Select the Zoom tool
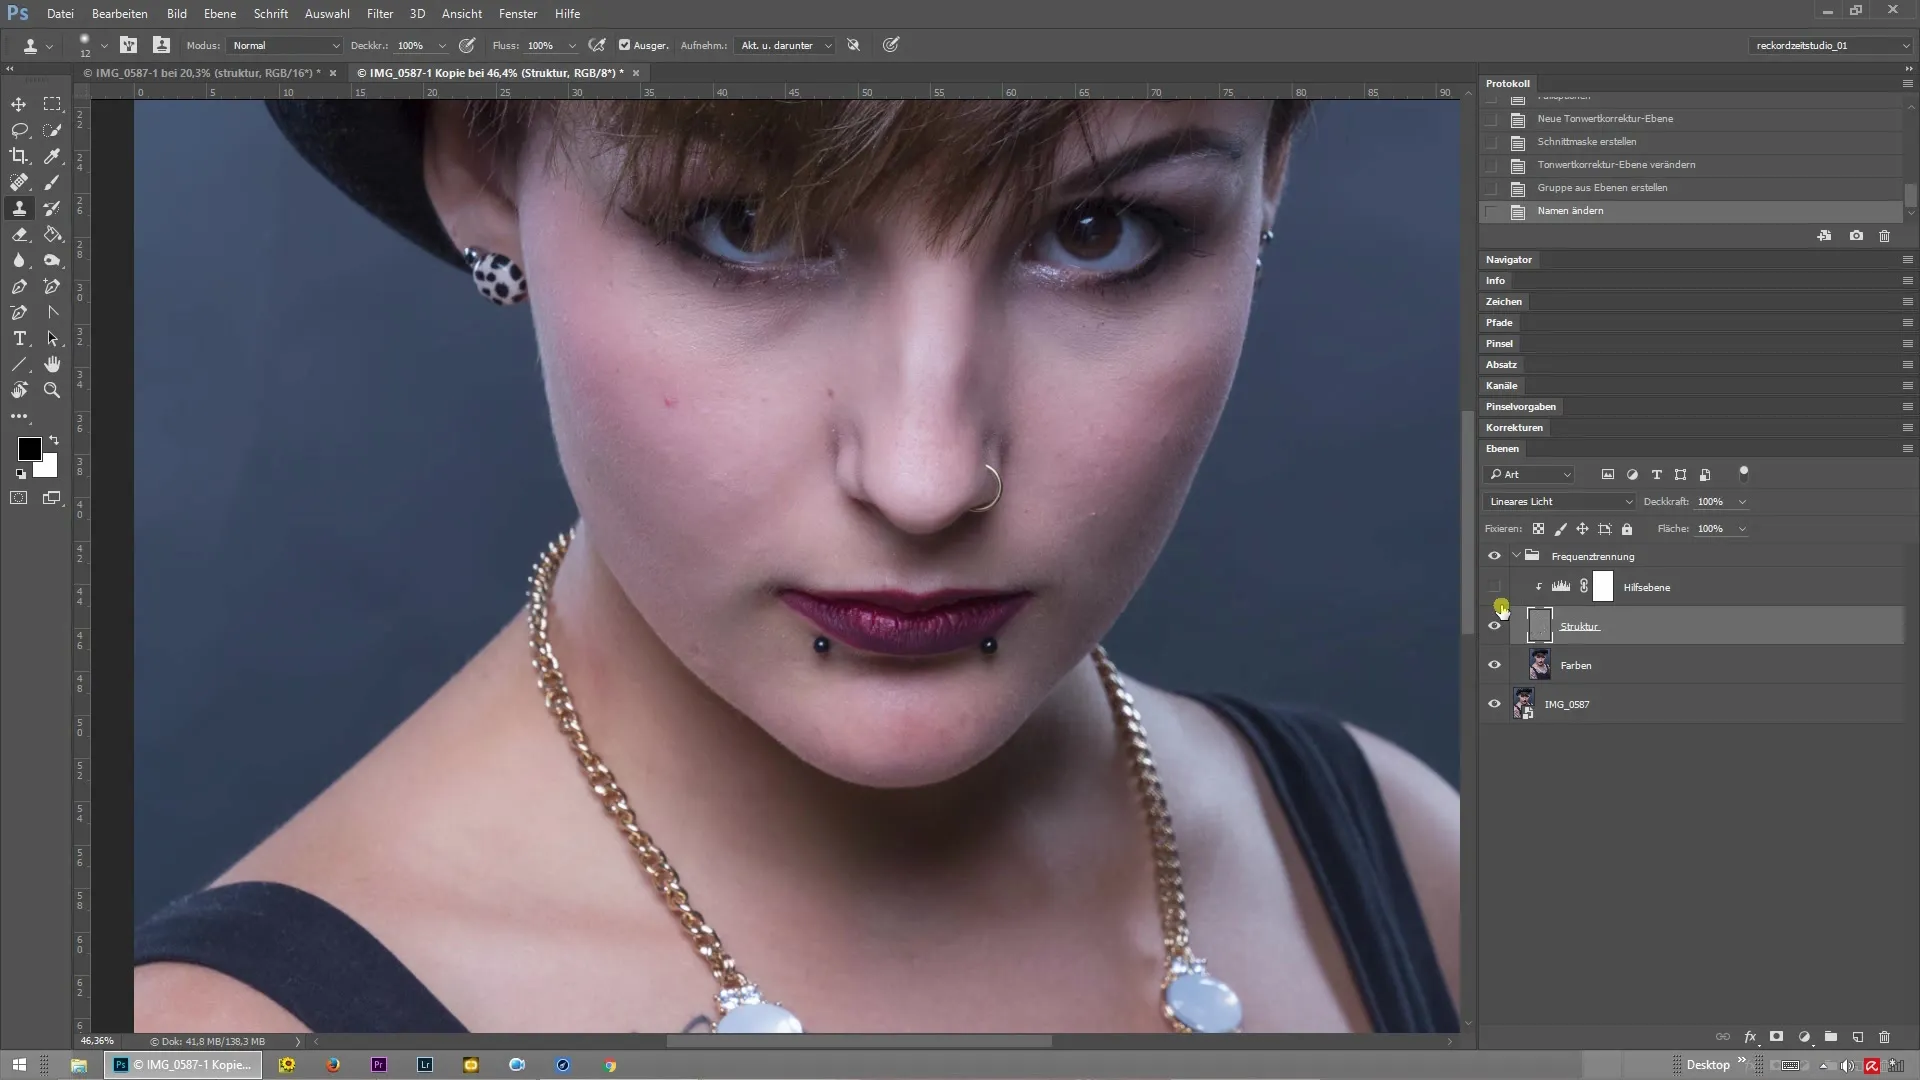This screenshot has height=1080, width=1920. [x=52, y=390]
